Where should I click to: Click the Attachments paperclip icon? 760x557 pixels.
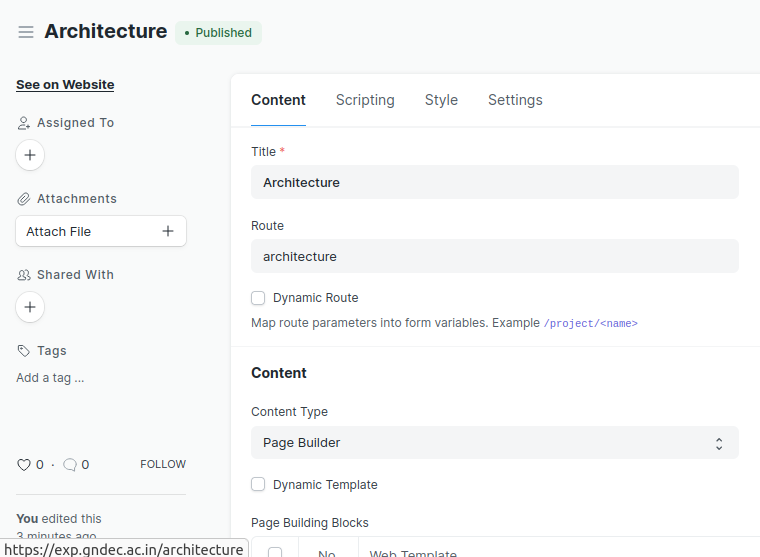(x=24, y=199)
